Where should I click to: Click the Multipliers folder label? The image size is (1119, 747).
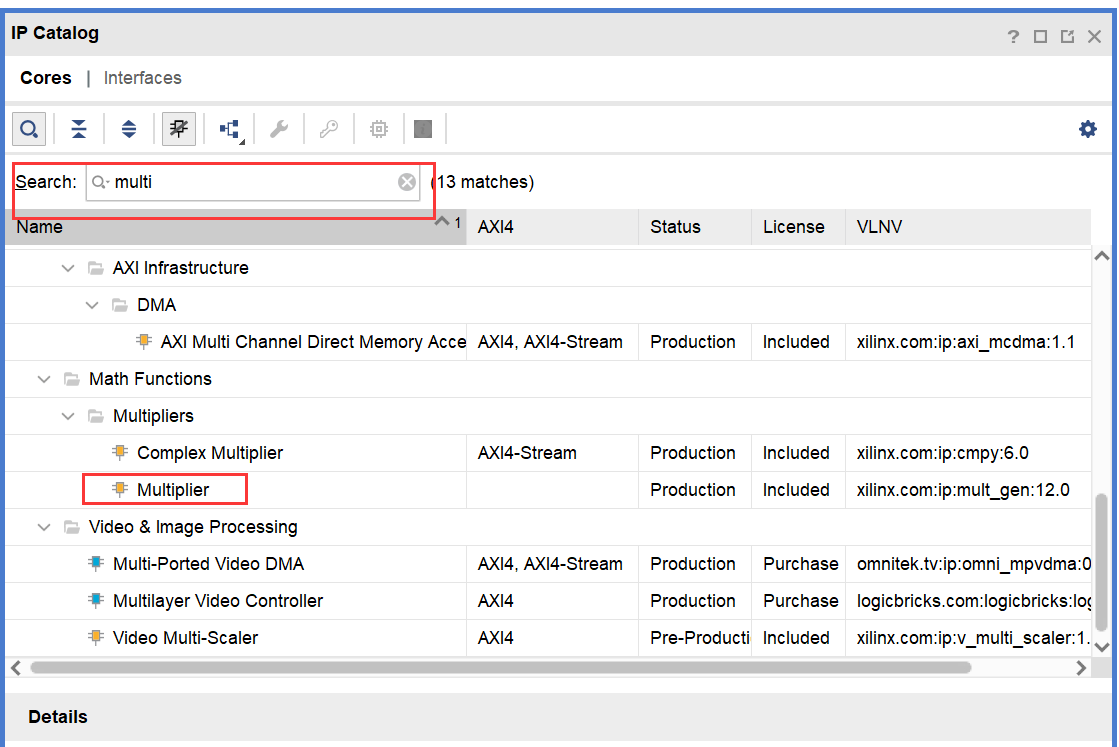[x=153, y=416]
